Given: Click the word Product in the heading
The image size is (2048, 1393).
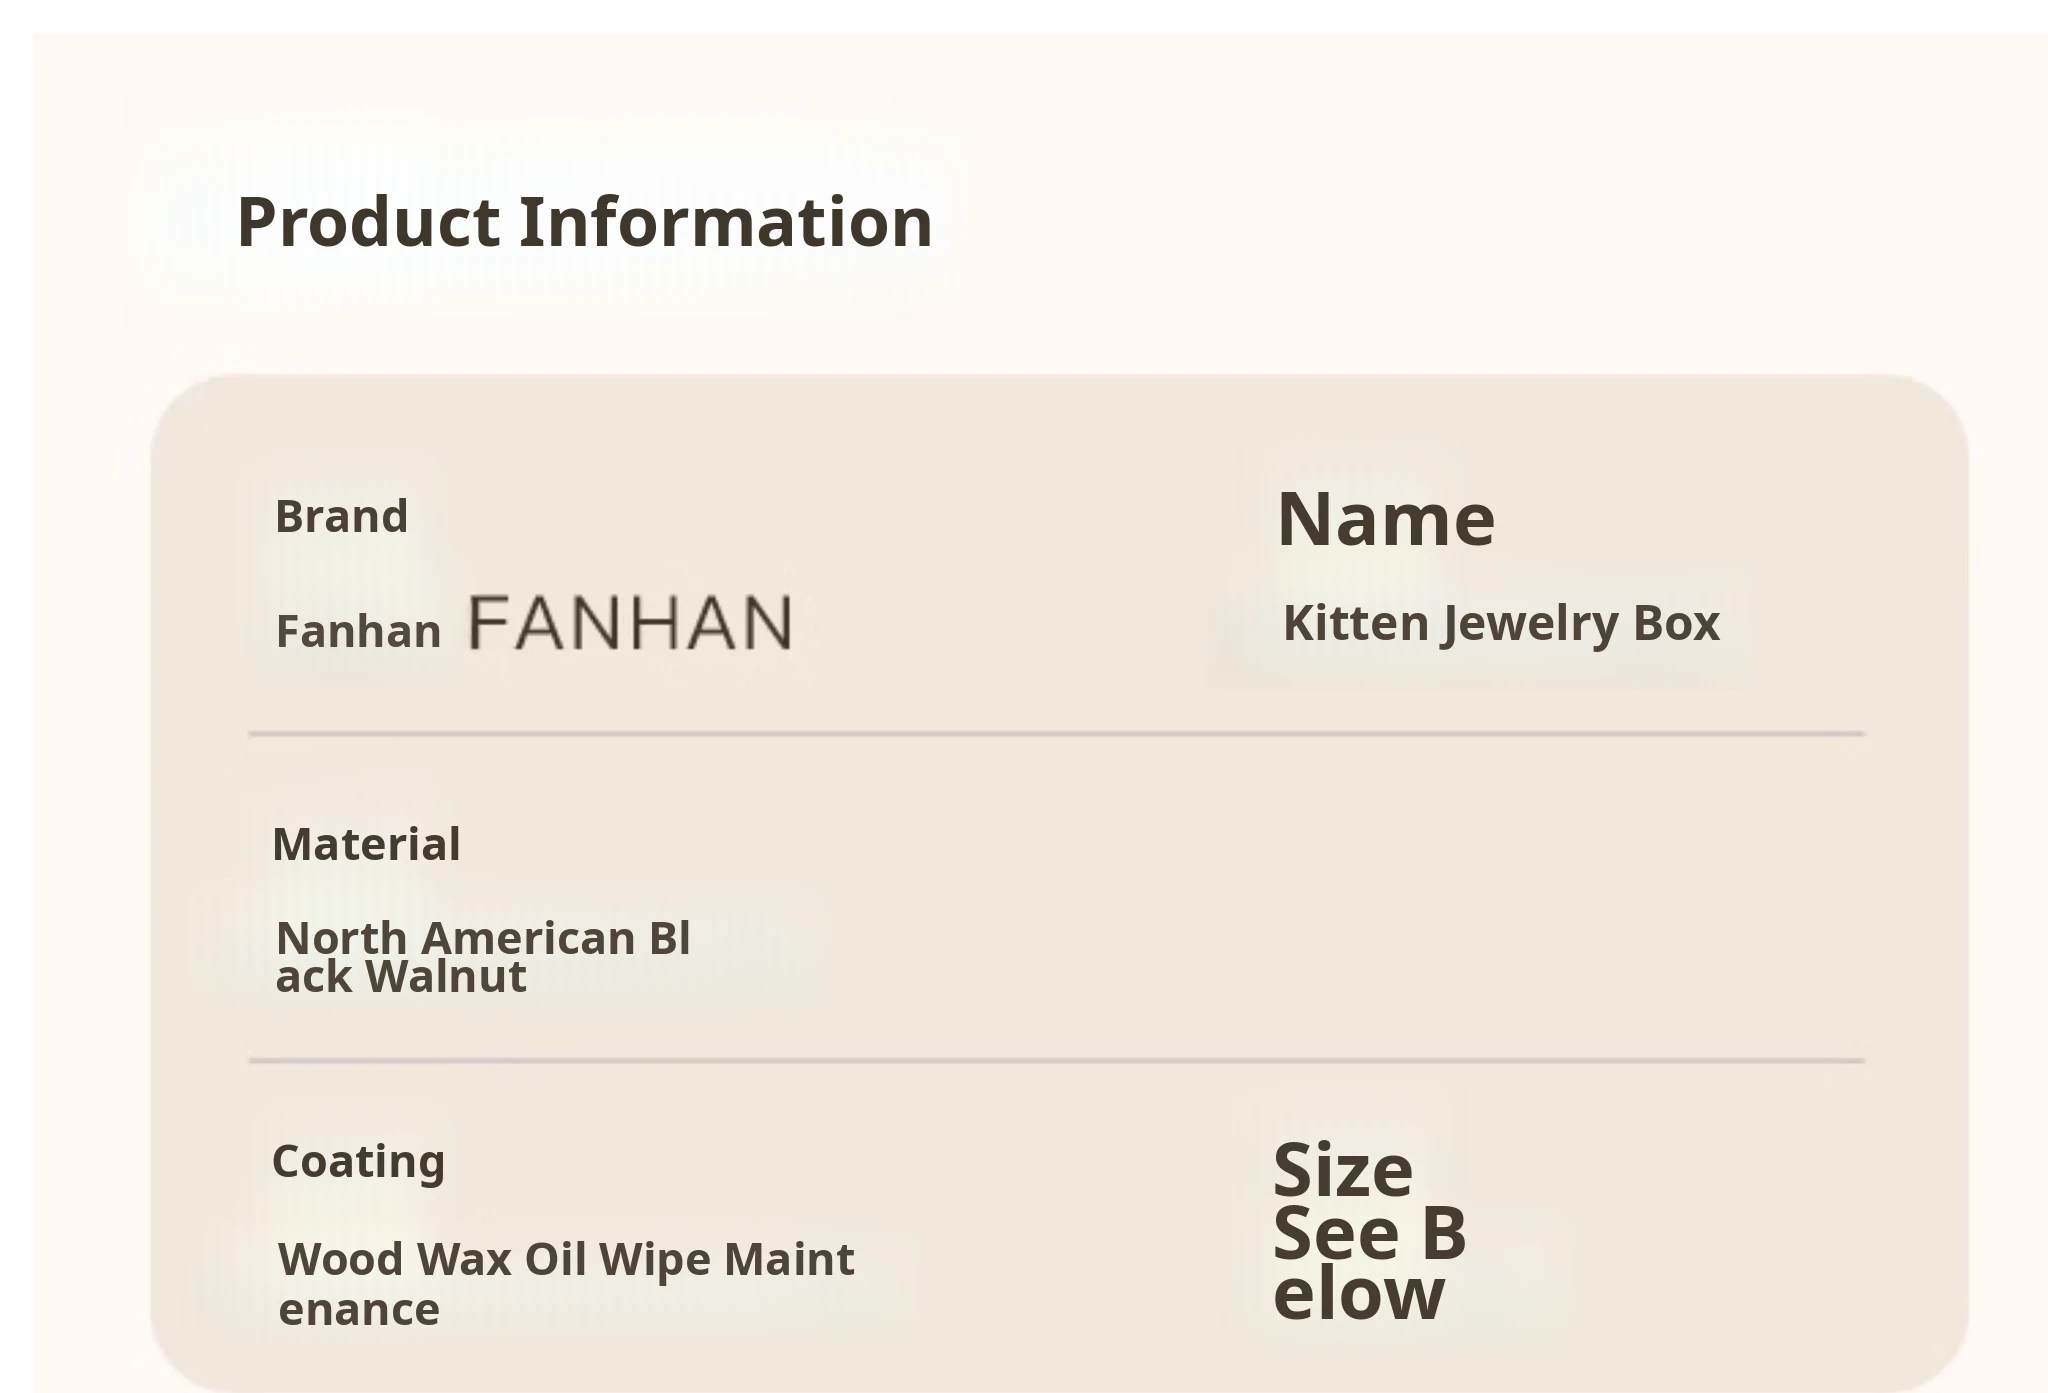Looking at the screenshot, I should [367, 222].
